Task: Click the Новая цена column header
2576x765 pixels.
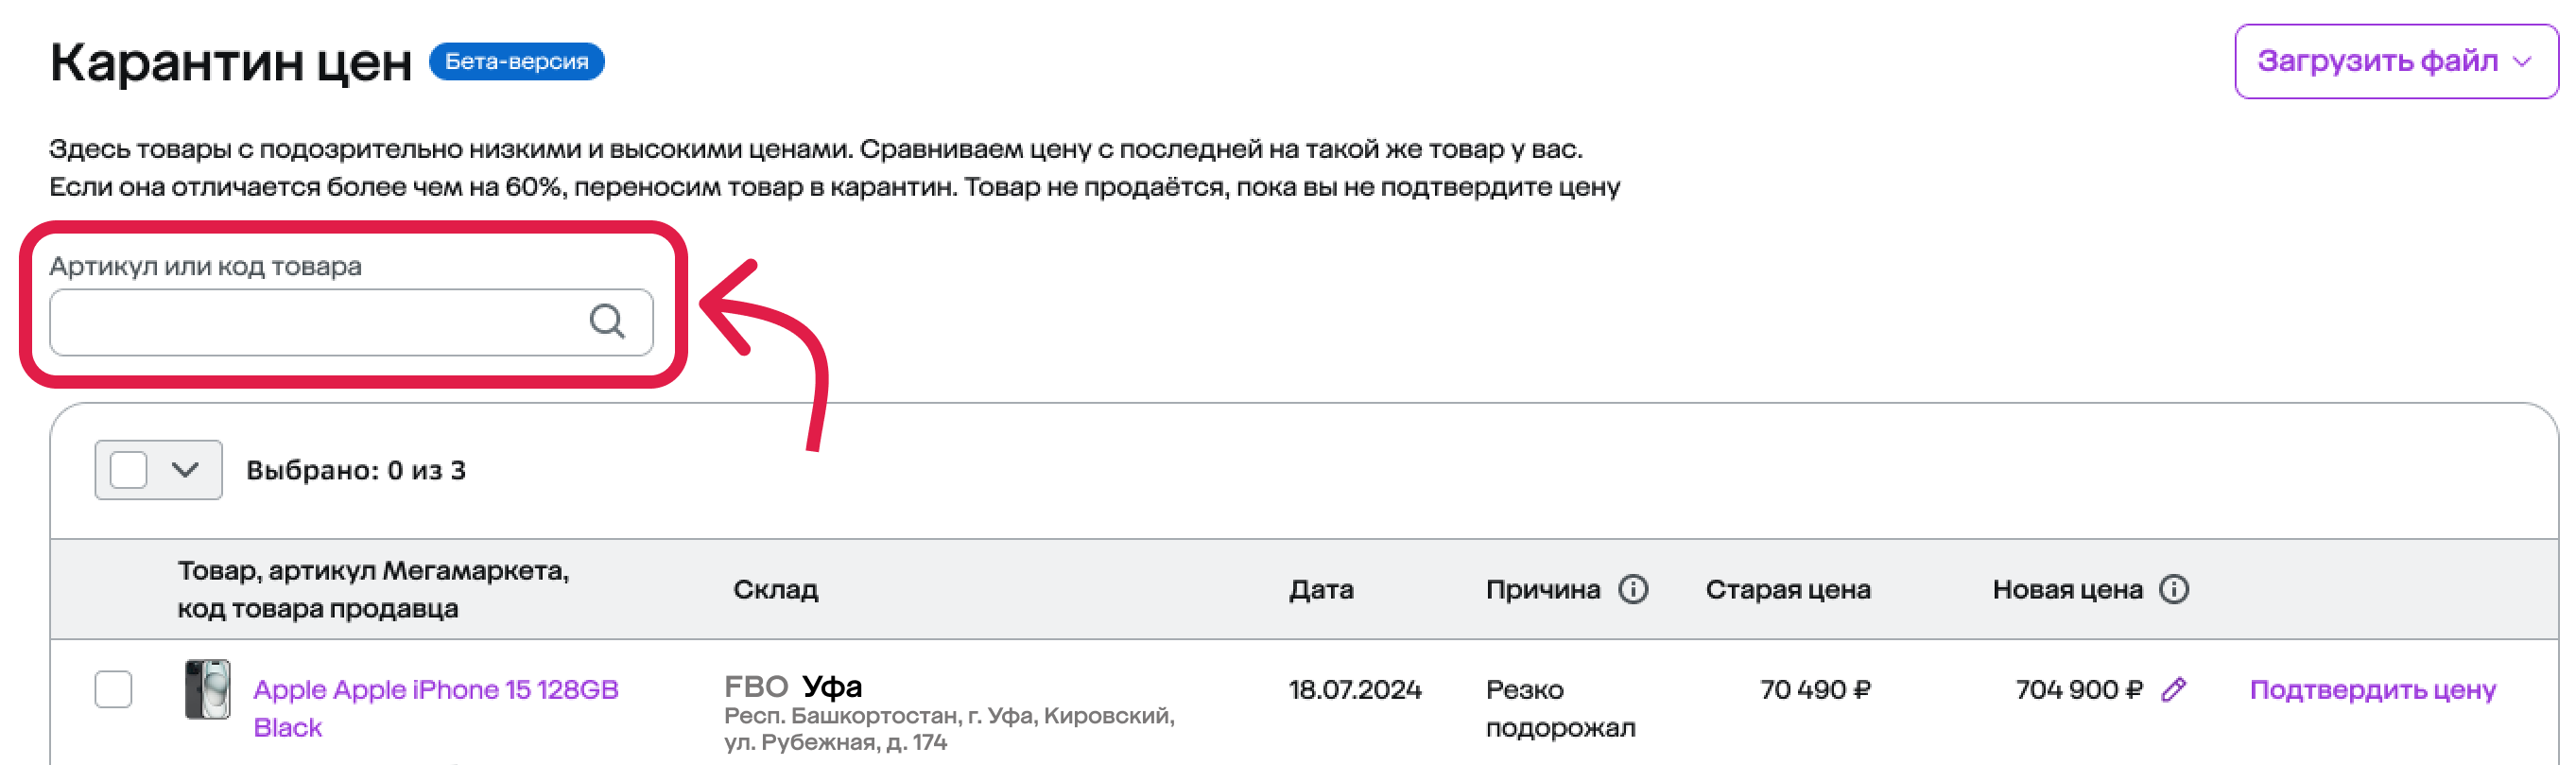Action: coord(2067,590)
